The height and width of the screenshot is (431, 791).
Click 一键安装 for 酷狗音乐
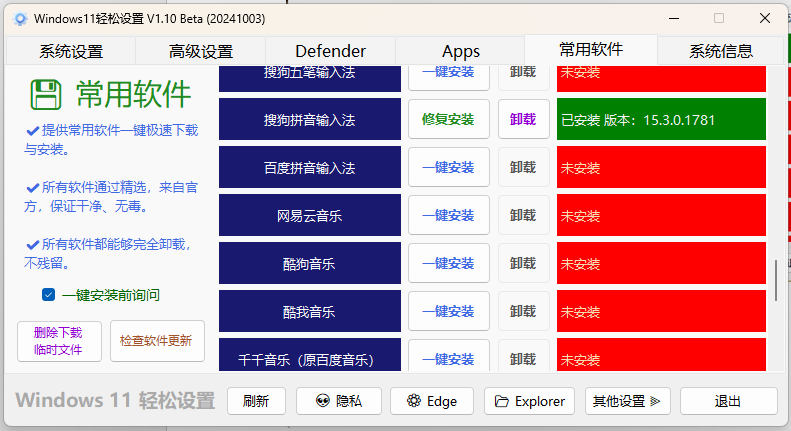coord(448,263)
